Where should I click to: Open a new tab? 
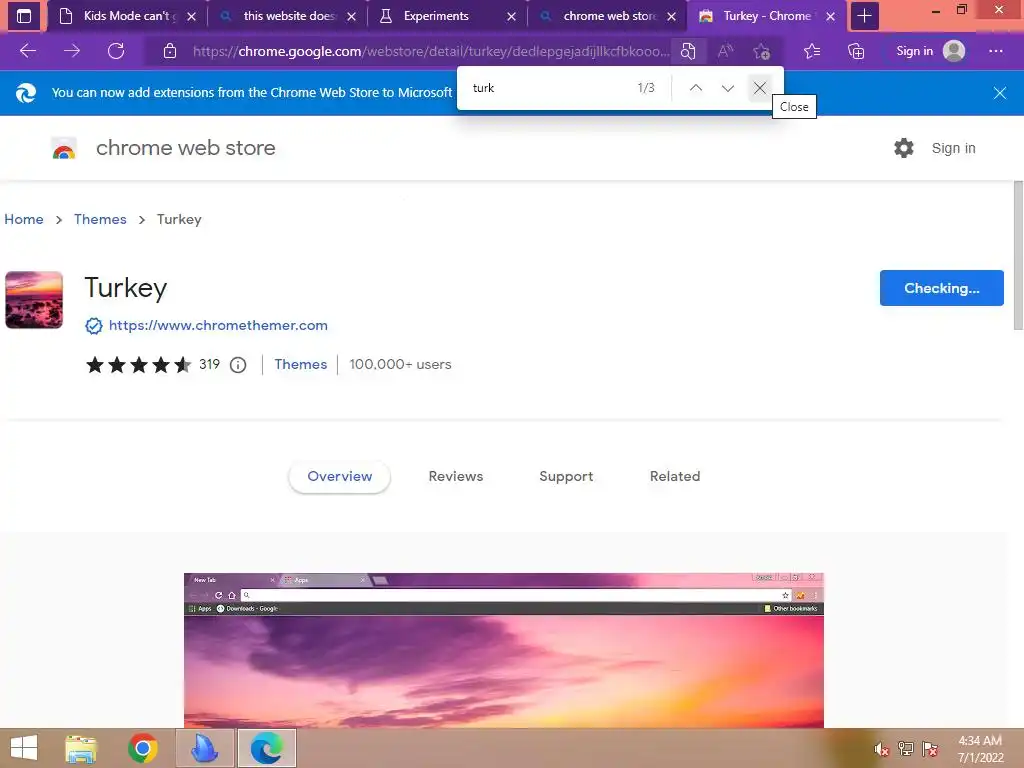tap(864, 16)
